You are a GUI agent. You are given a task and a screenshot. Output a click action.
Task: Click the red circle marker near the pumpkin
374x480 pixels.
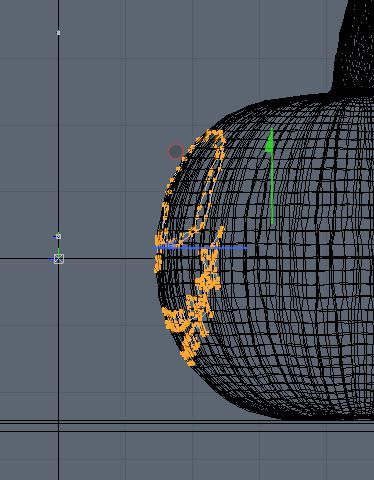click(x=175, y=152)
